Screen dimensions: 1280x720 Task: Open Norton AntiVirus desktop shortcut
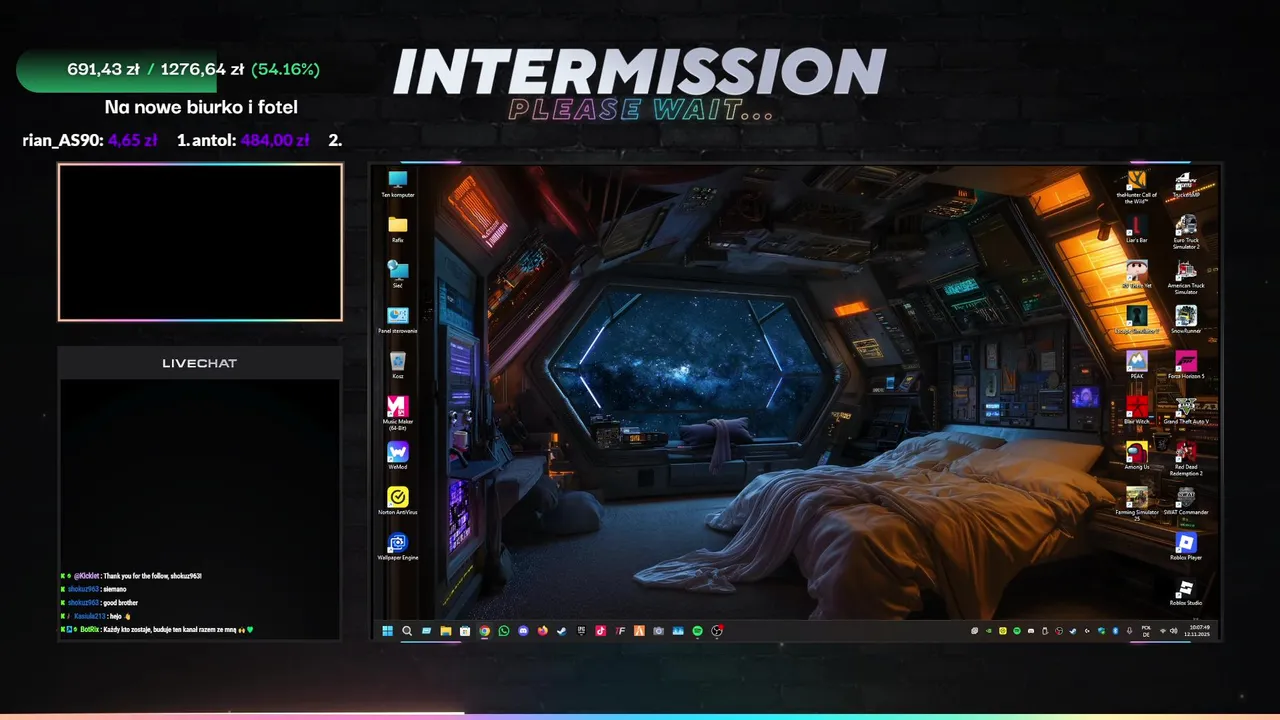click(397, 501)
